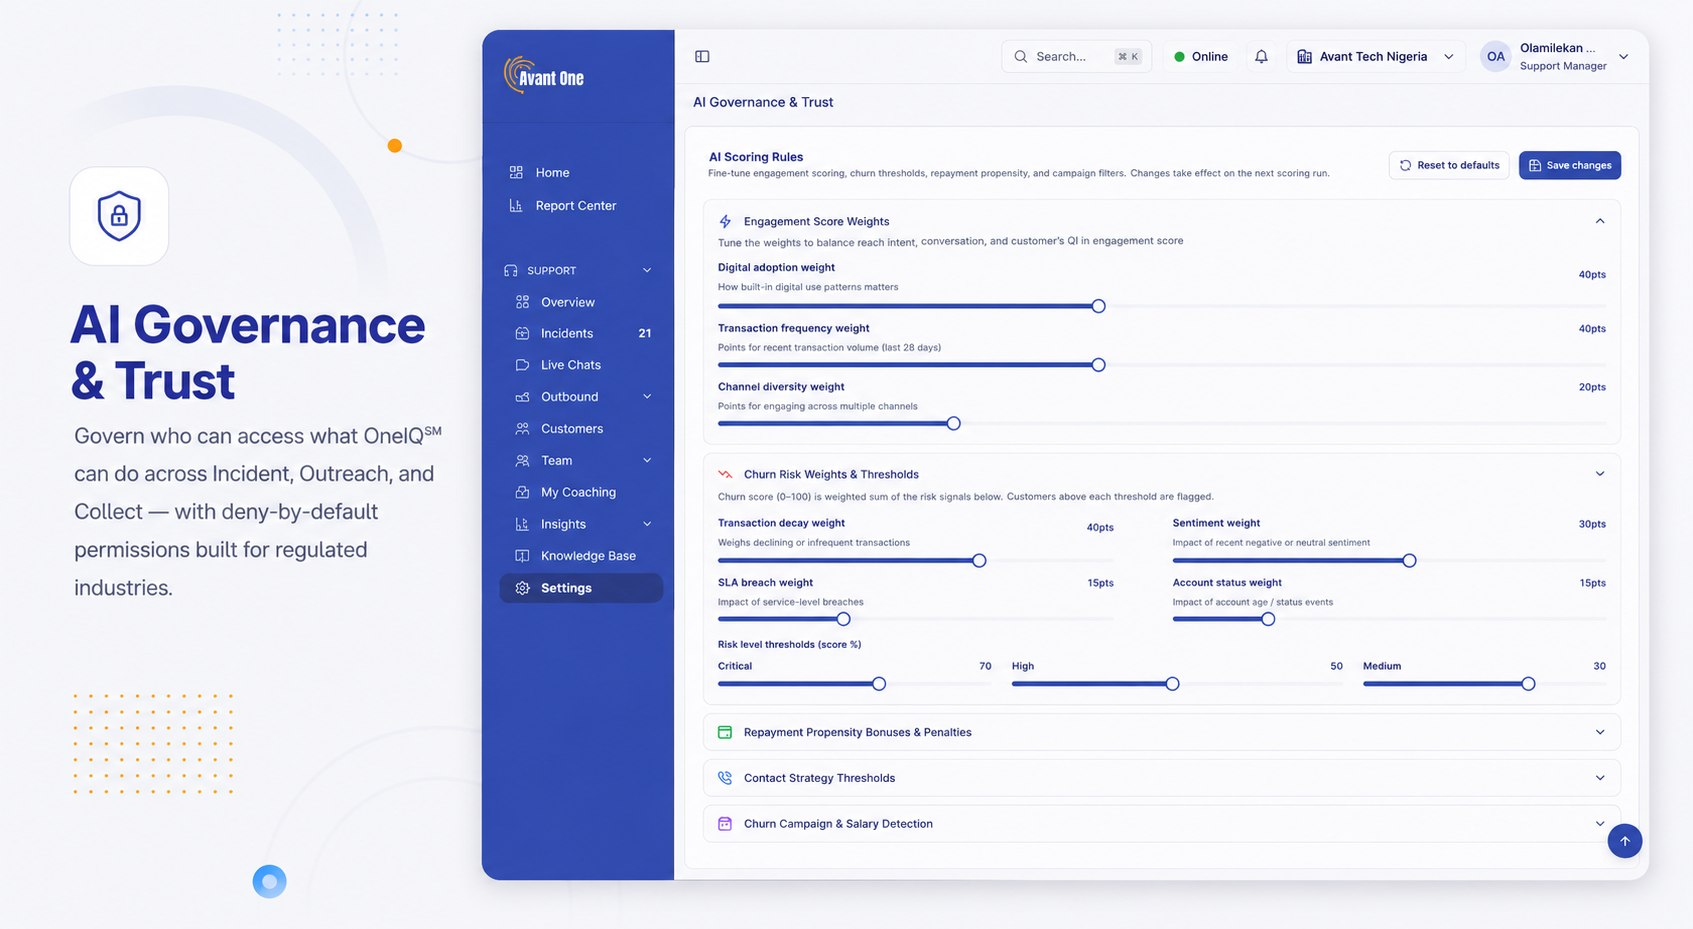Click Save changes button
The width and height of the screenshot is (1693, 929).
(1570, 166)
